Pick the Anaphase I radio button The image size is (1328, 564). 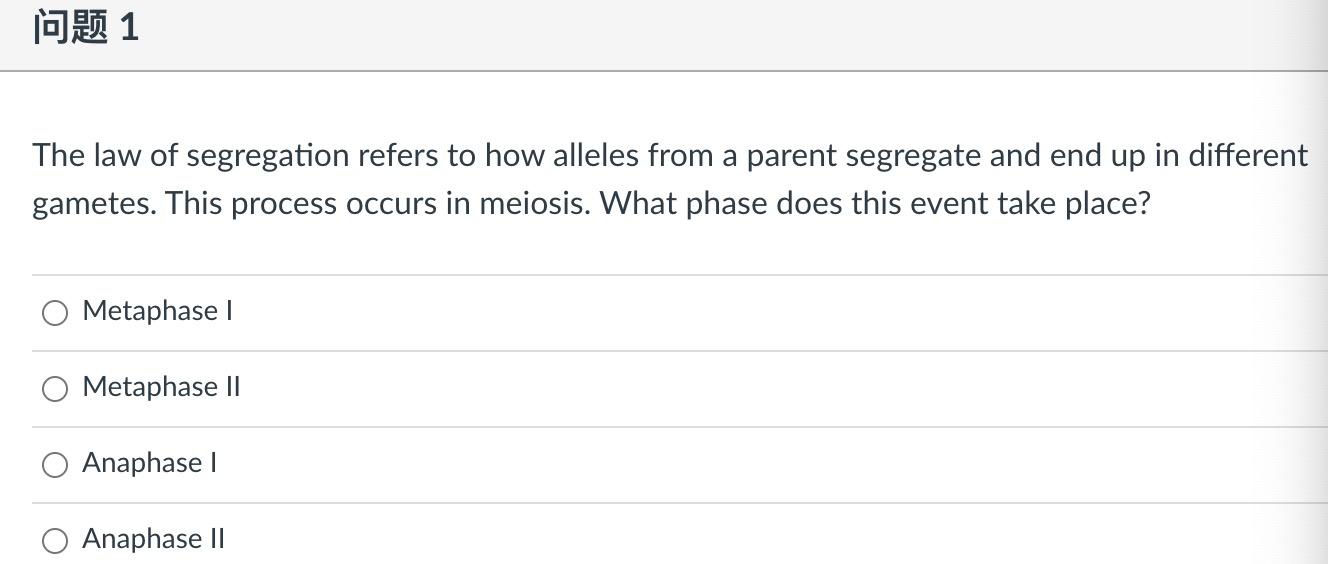pos(55,465)
